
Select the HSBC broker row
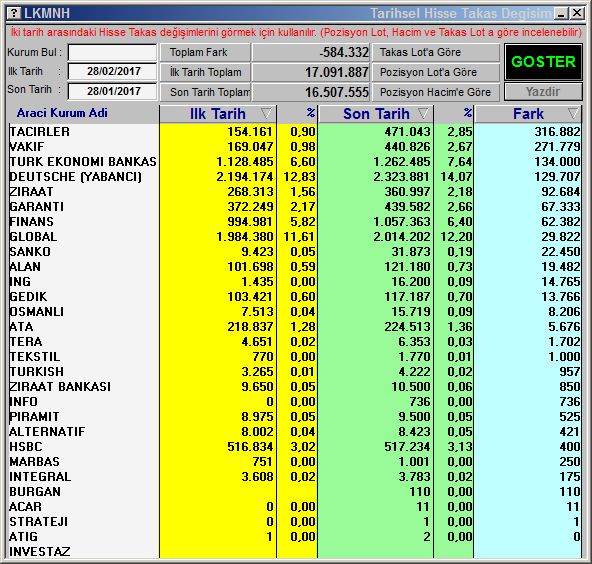coord(295,446)
